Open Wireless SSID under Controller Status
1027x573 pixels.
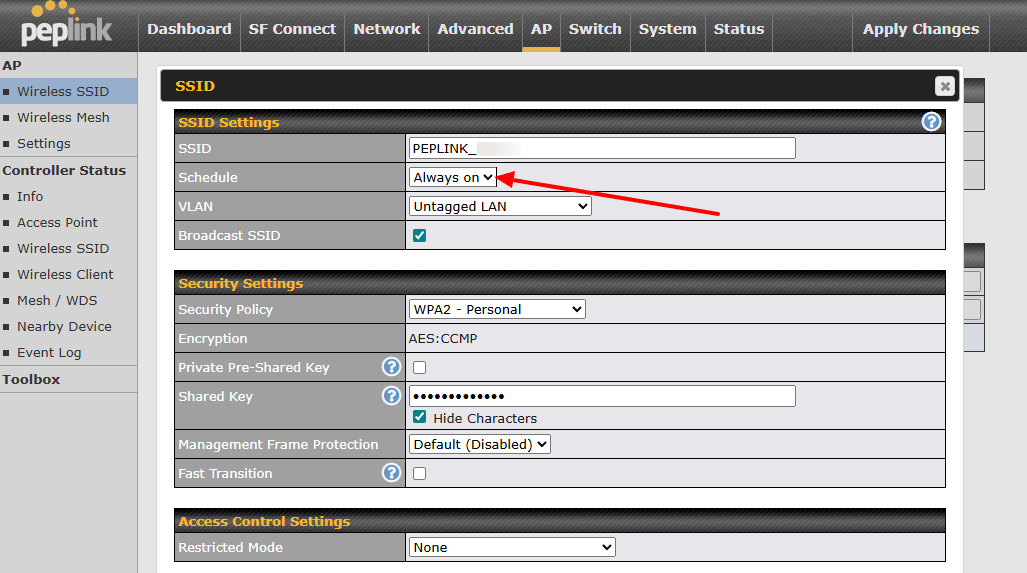point(63,248)
